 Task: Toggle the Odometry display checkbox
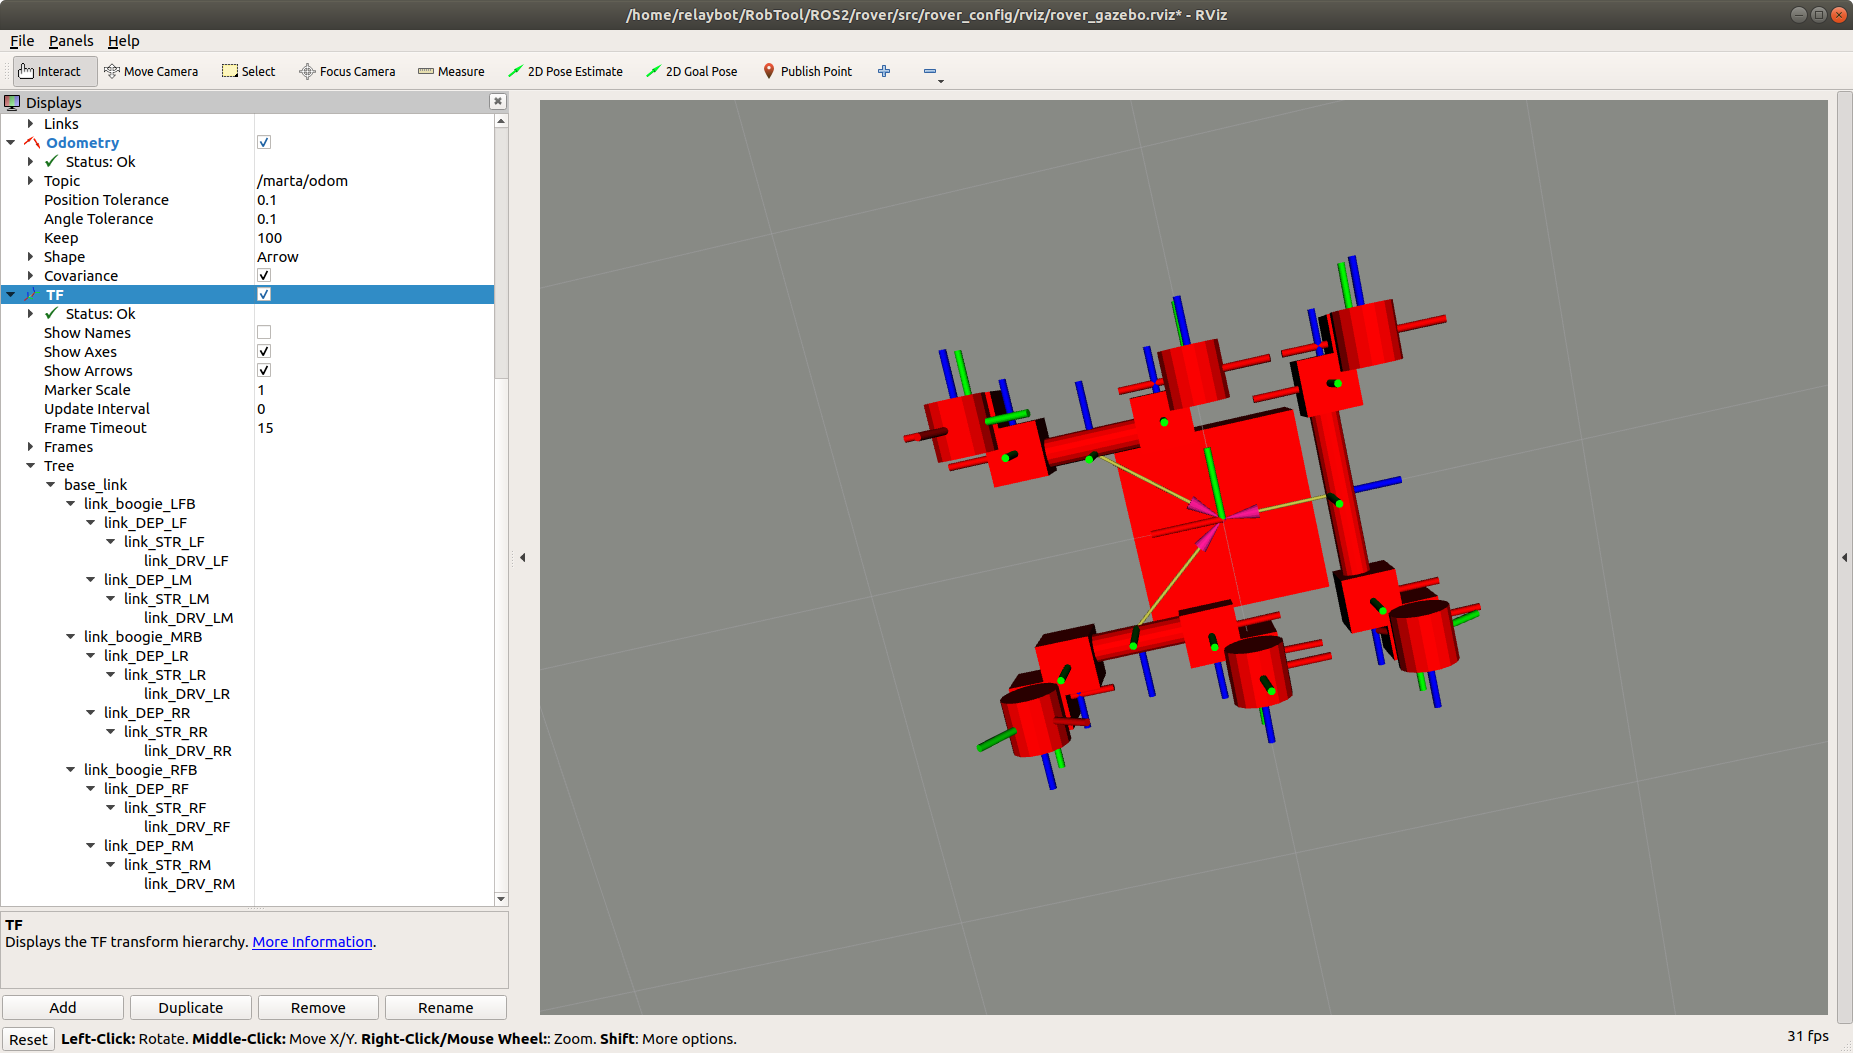click(x=264, y=143)
